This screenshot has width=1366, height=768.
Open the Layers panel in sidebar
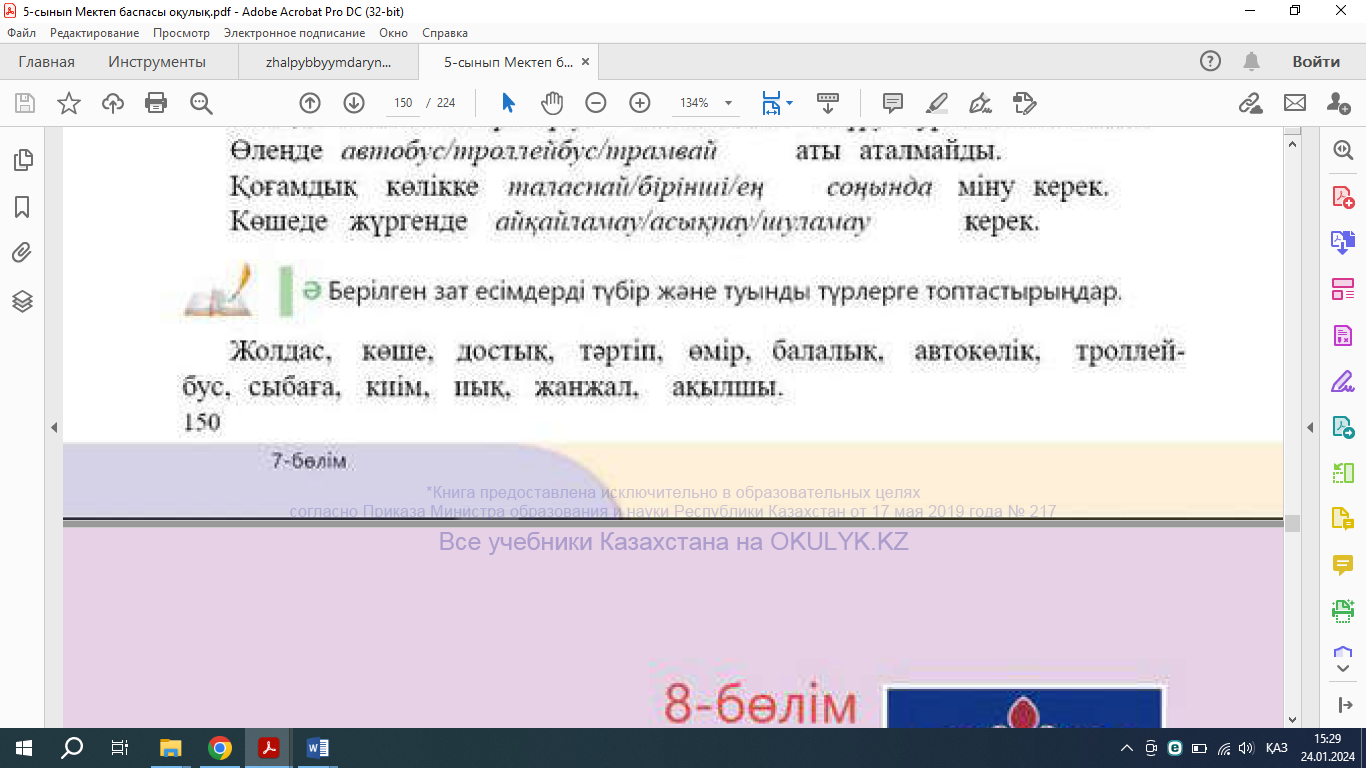[x=22, y=301]
